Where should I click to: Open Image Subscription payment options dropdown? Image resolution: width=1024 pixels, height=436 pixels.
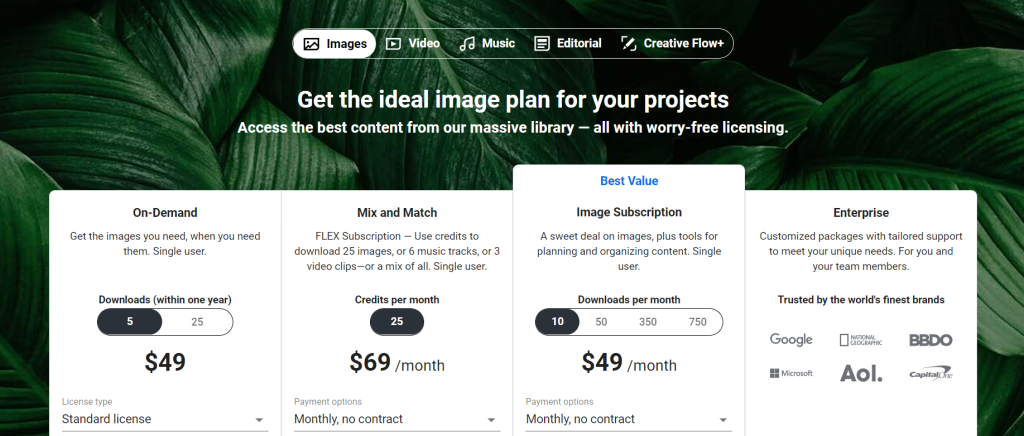click(x=629, y=420)
